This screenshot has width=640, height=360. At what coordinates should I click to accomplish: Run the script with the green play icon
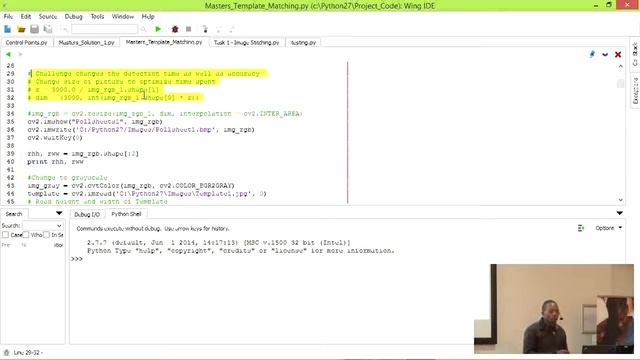pyautogui.click(x=158, y=29)
